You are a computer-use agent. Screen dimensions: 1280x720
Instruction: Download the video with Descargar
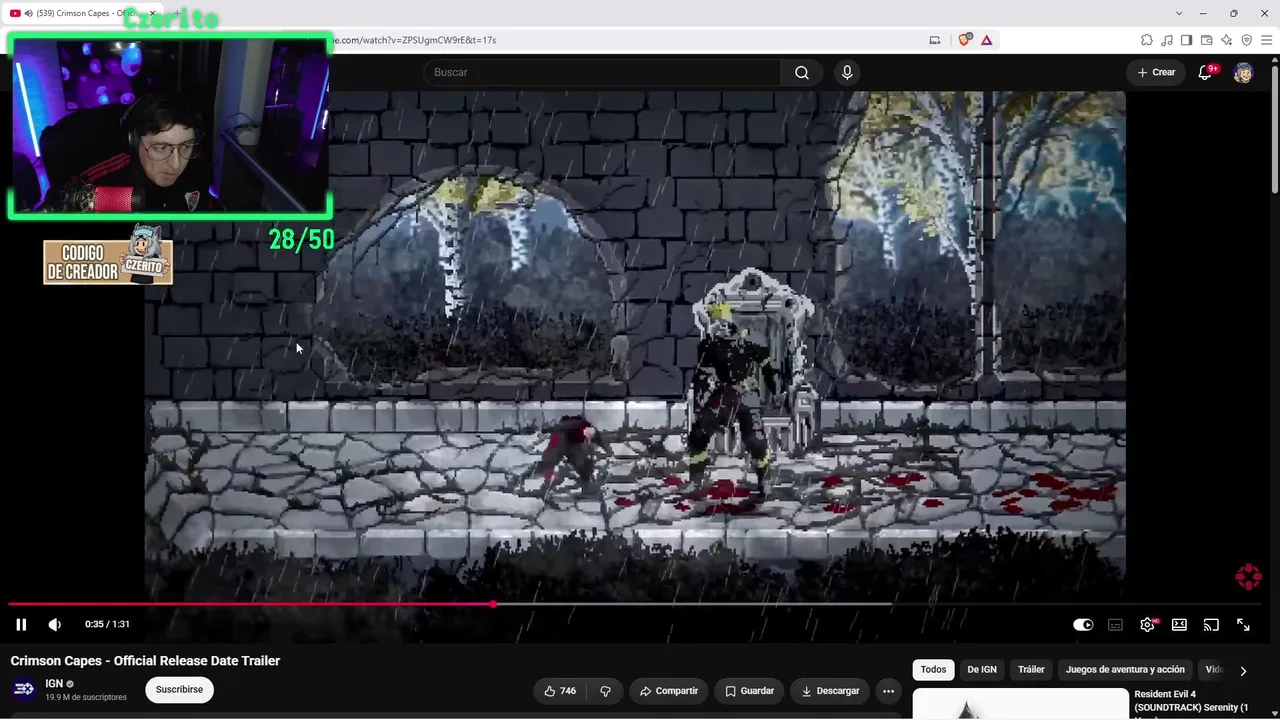830,691
